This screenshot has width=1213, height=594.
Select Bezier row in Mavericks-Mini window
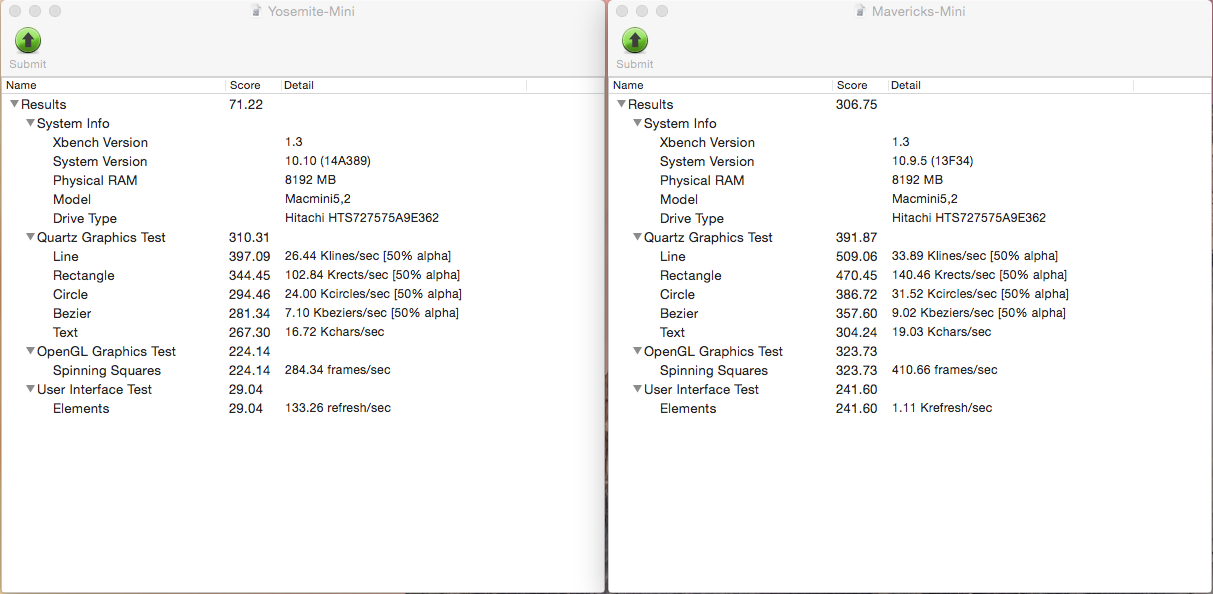pyautogui.click(x=910, y=313)
